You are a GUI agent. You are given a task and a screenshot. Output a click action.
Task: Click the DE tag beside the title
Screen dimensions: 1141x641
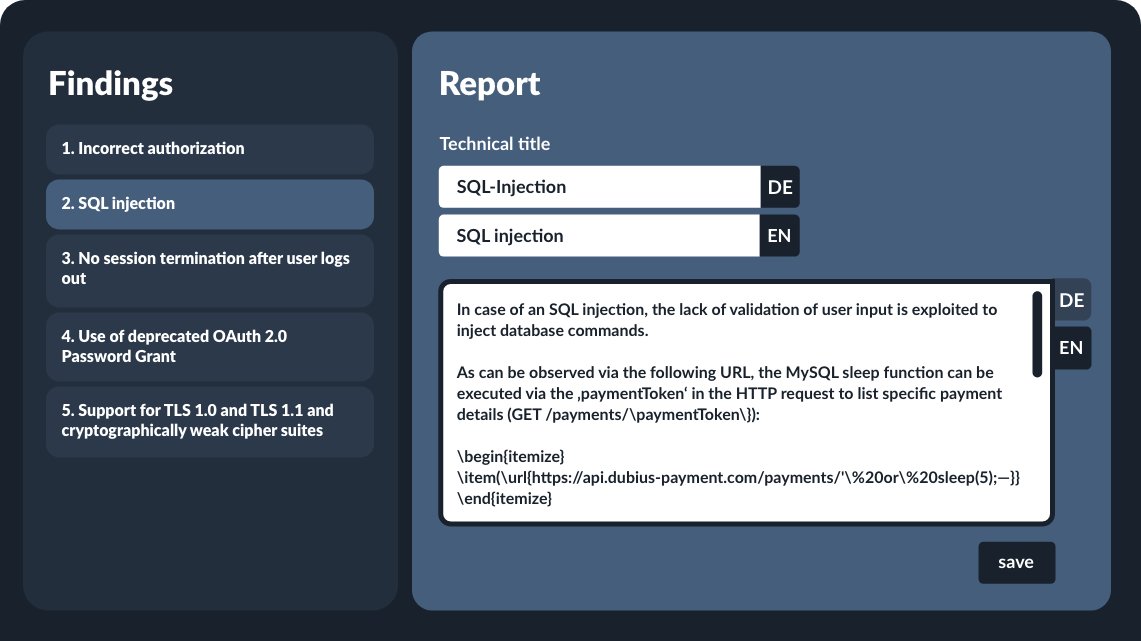780,187
